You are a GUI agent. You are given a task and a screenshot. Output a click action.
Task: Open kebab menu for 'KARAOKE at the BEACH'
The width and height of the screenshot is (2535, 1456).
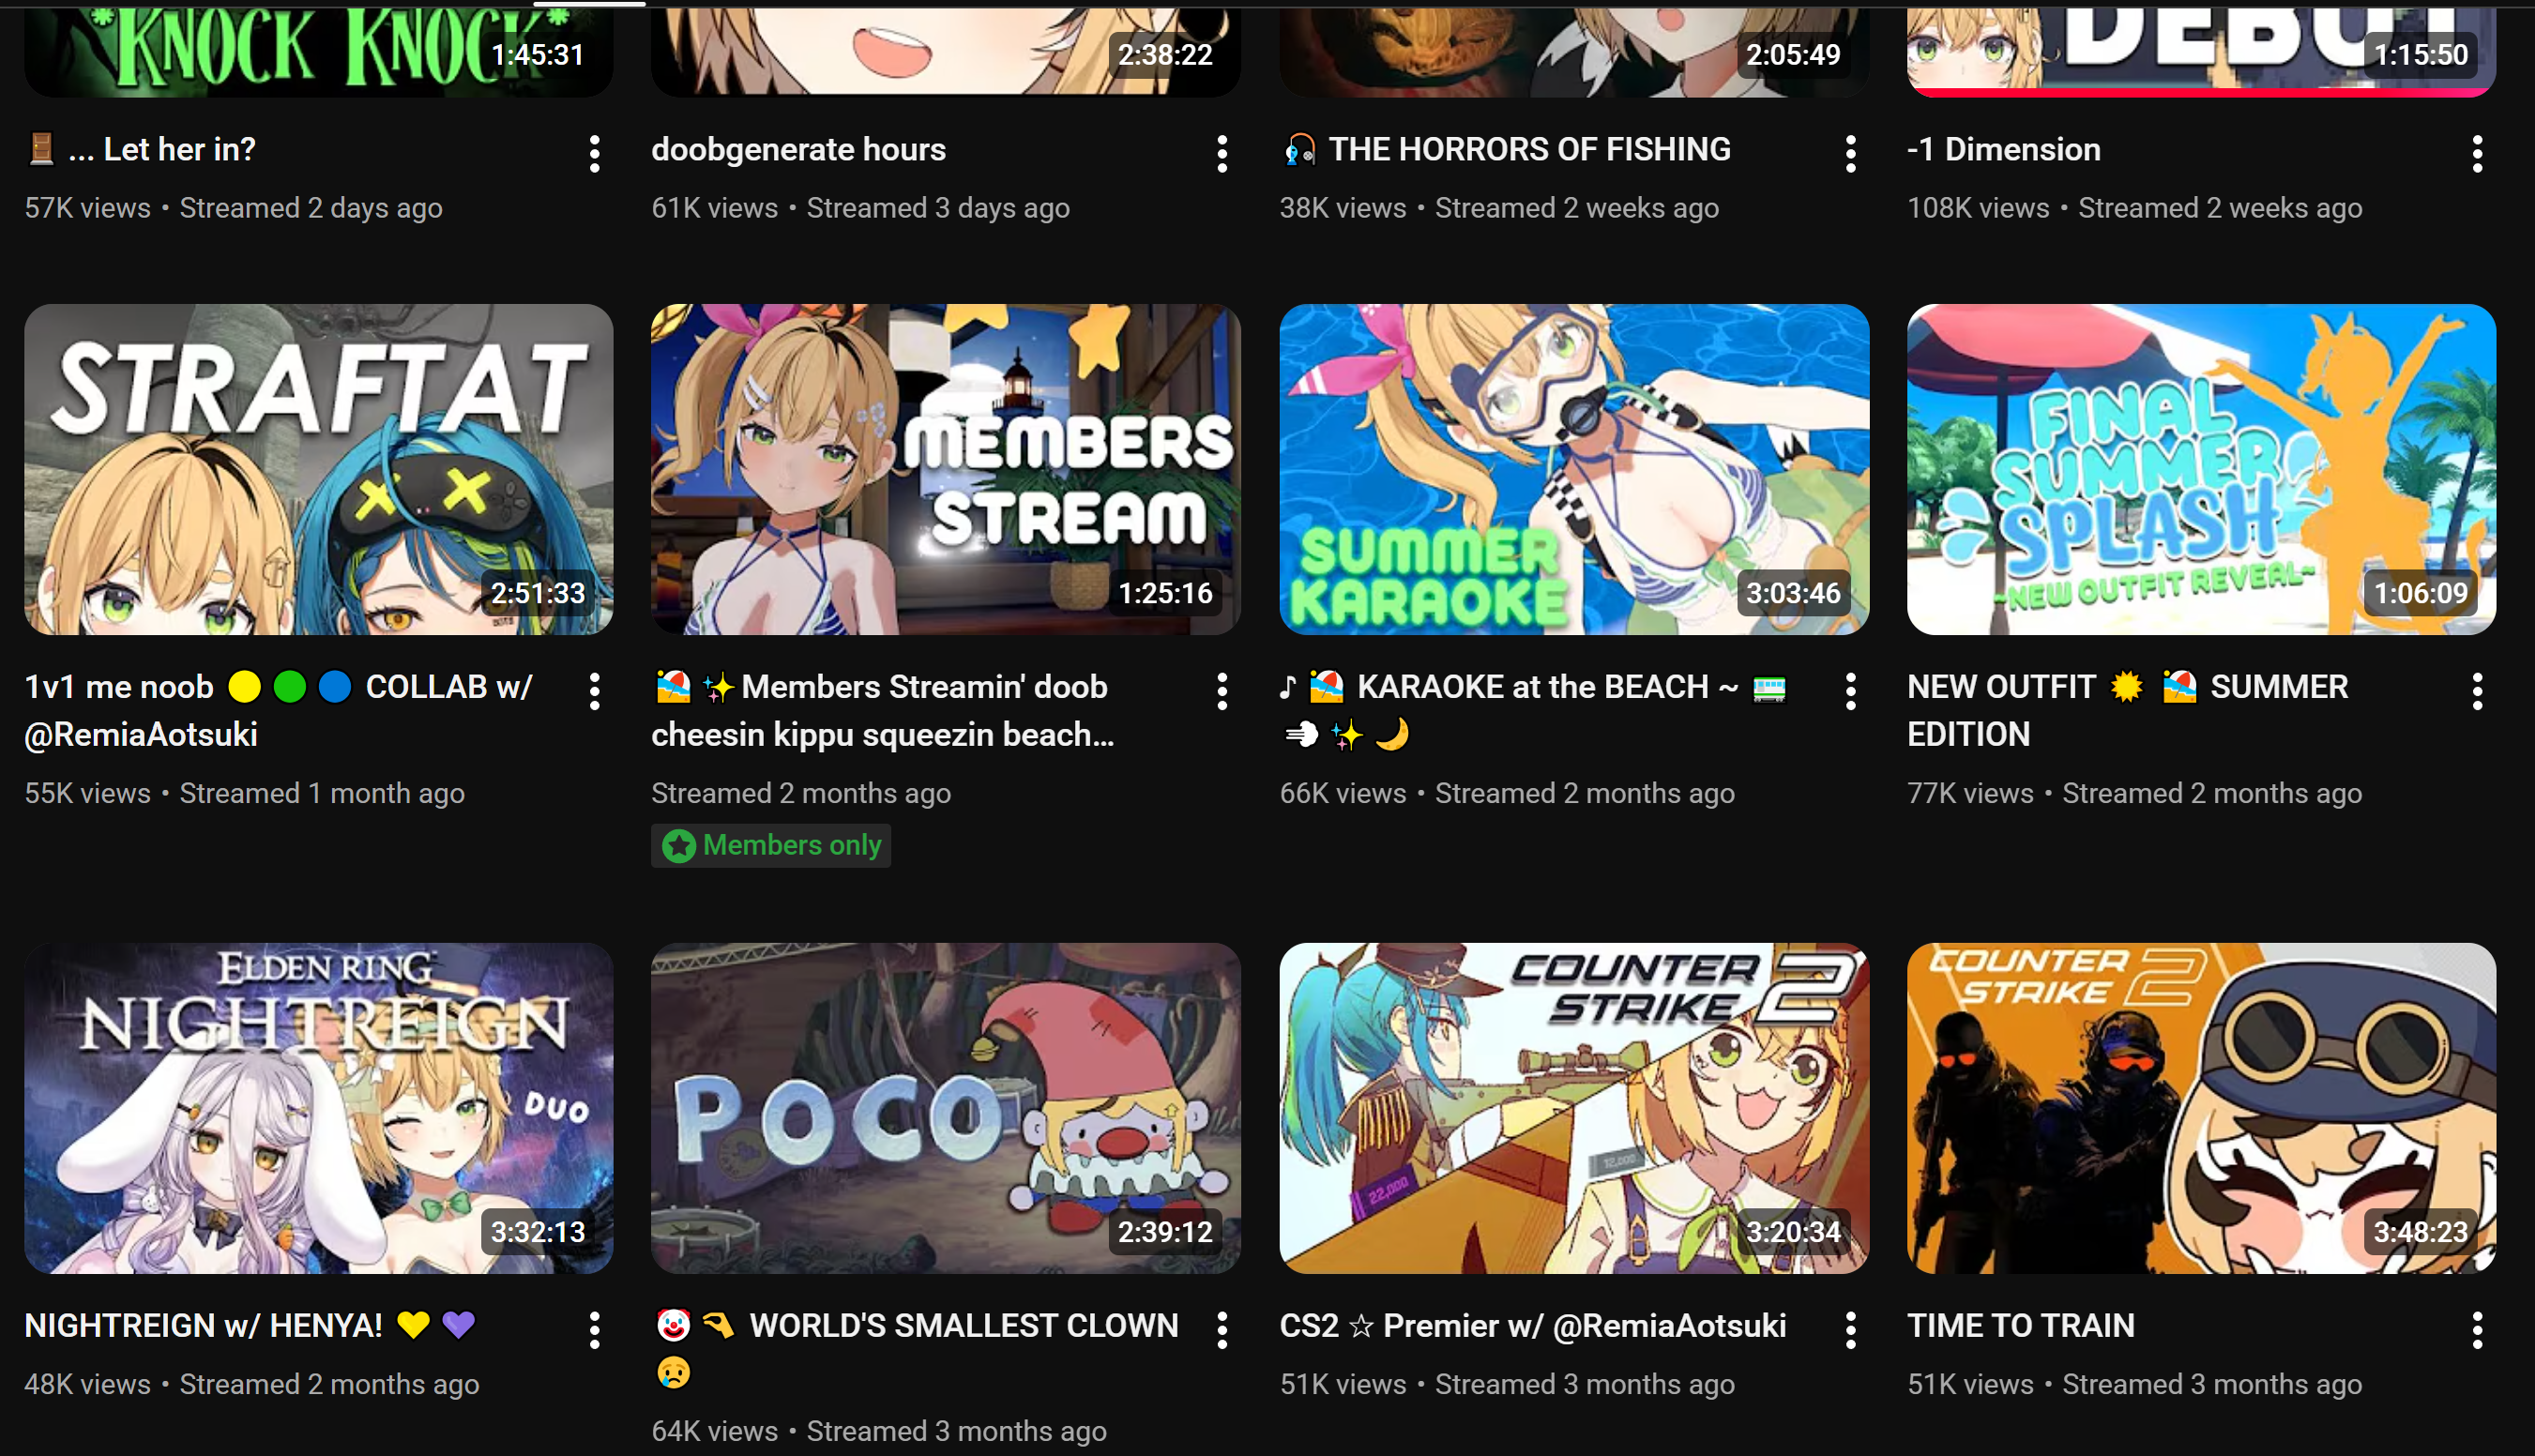point(1851,691)
